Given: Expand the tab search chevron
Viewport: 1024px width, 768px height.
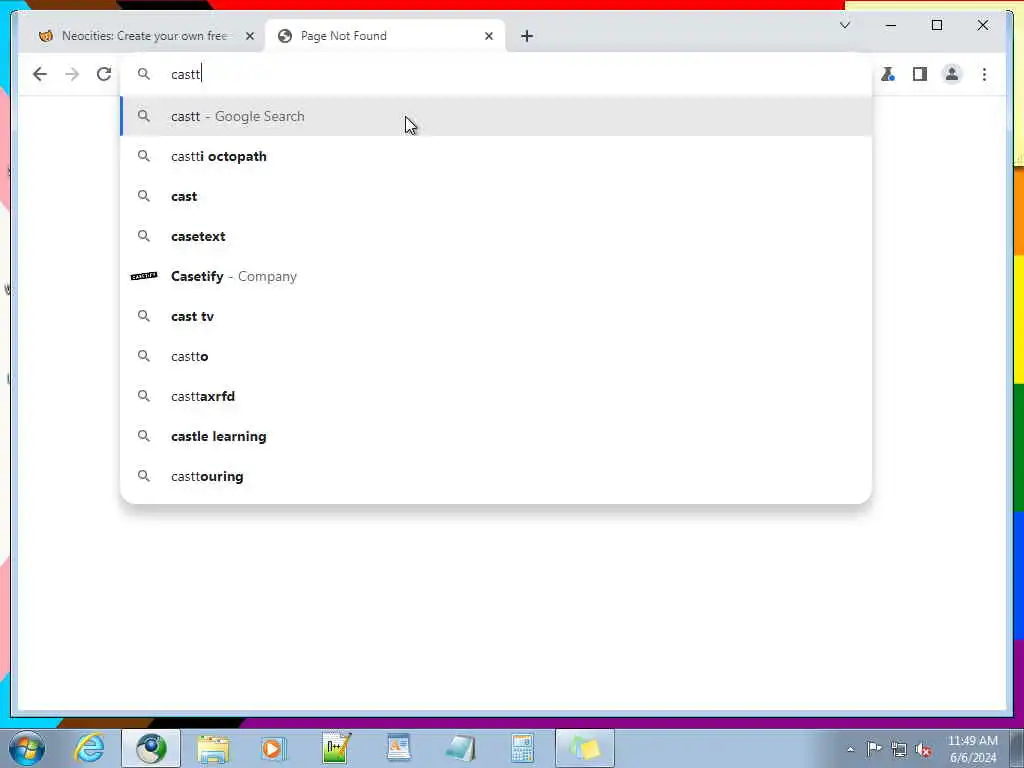Looking at the screenshot, I should 844,25.
